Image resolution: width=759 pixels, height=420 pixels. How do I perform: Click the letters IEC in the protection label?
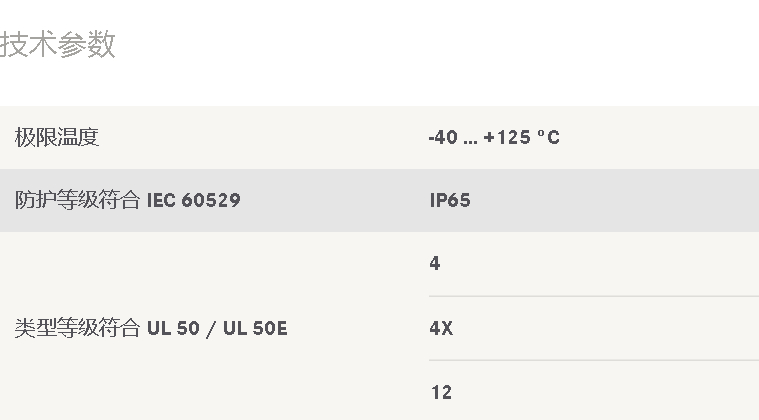pos(161,201)
